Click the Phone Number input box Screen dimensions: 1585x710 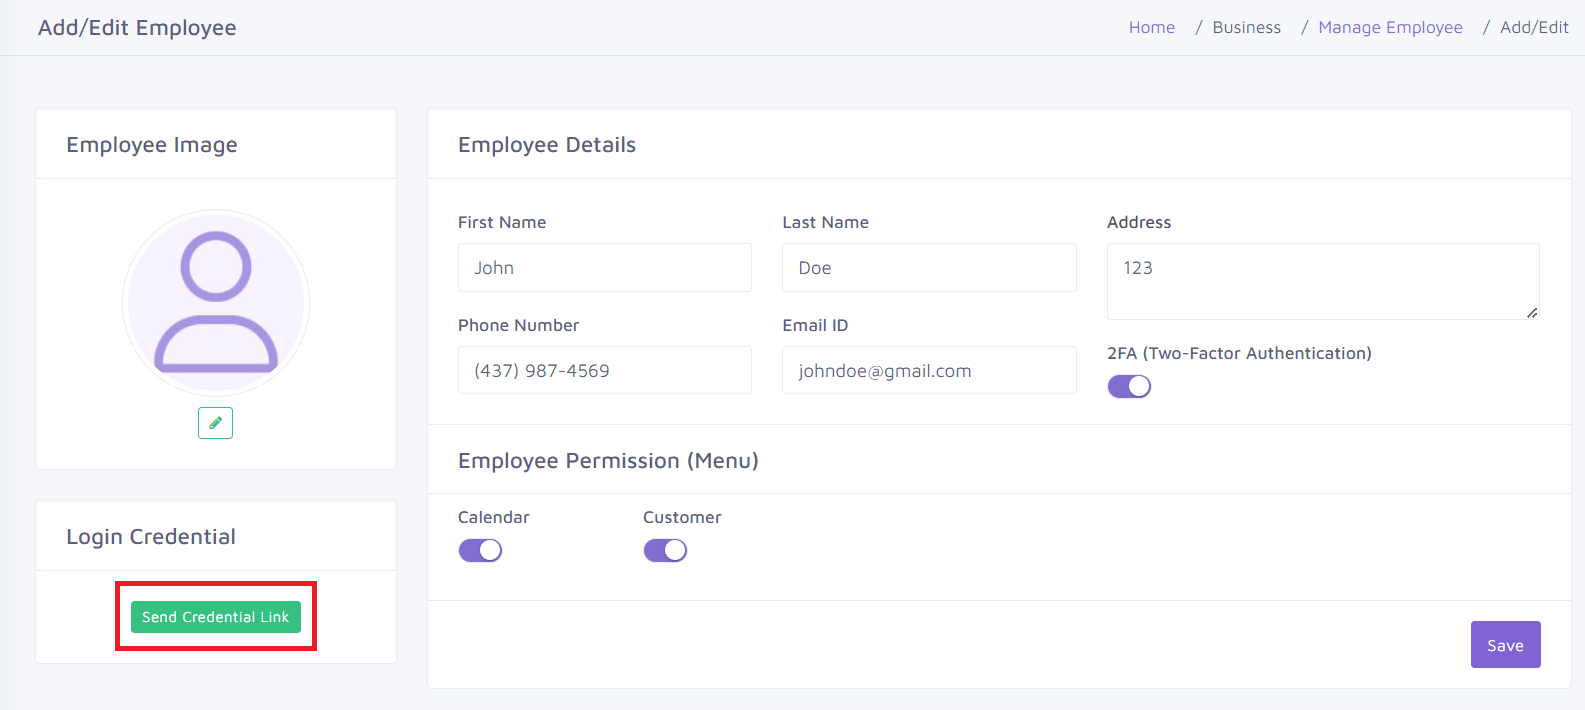pos(604,370)
